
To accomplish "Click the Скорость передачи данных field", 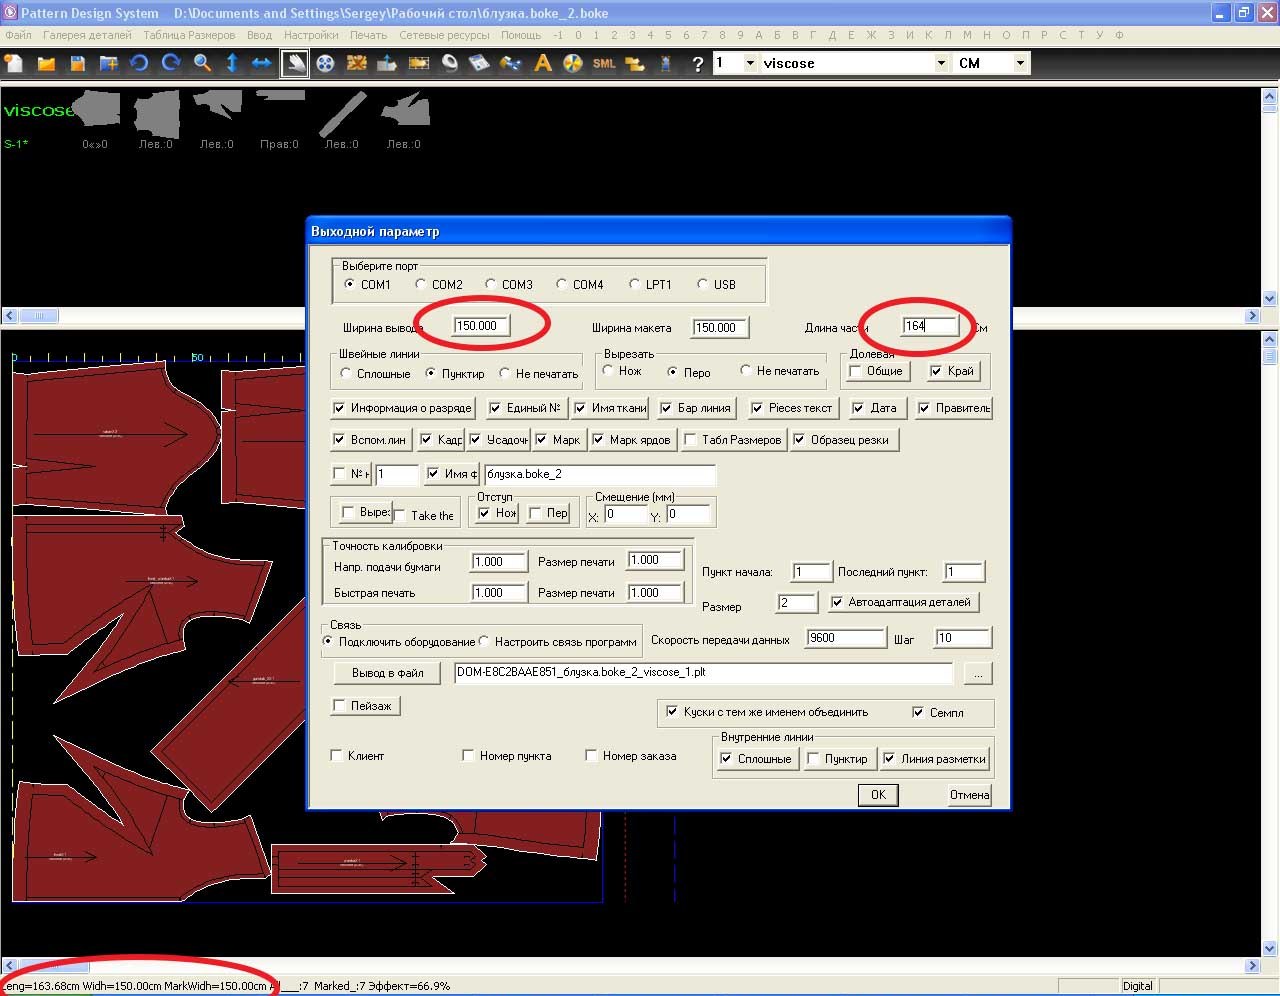I will [846, 638].
